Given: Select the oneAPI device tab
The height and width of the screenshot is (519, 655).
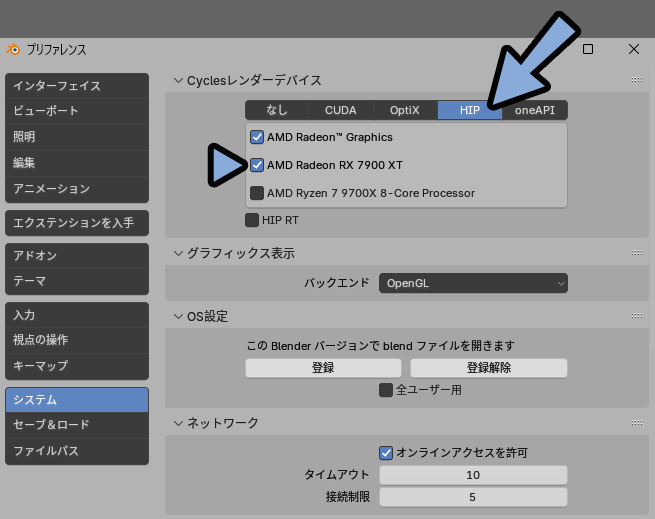Looking at the screenshot, I should 535,110.
